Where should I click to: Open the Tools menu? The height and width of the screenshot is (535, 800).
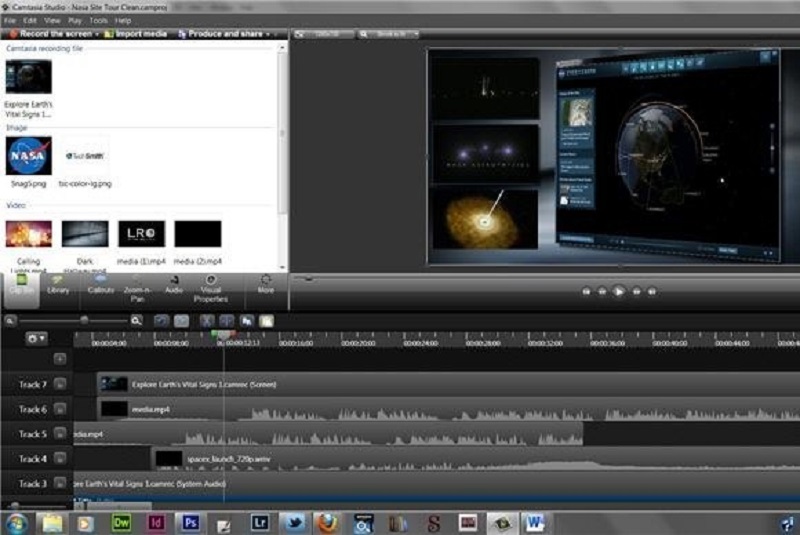98,20
